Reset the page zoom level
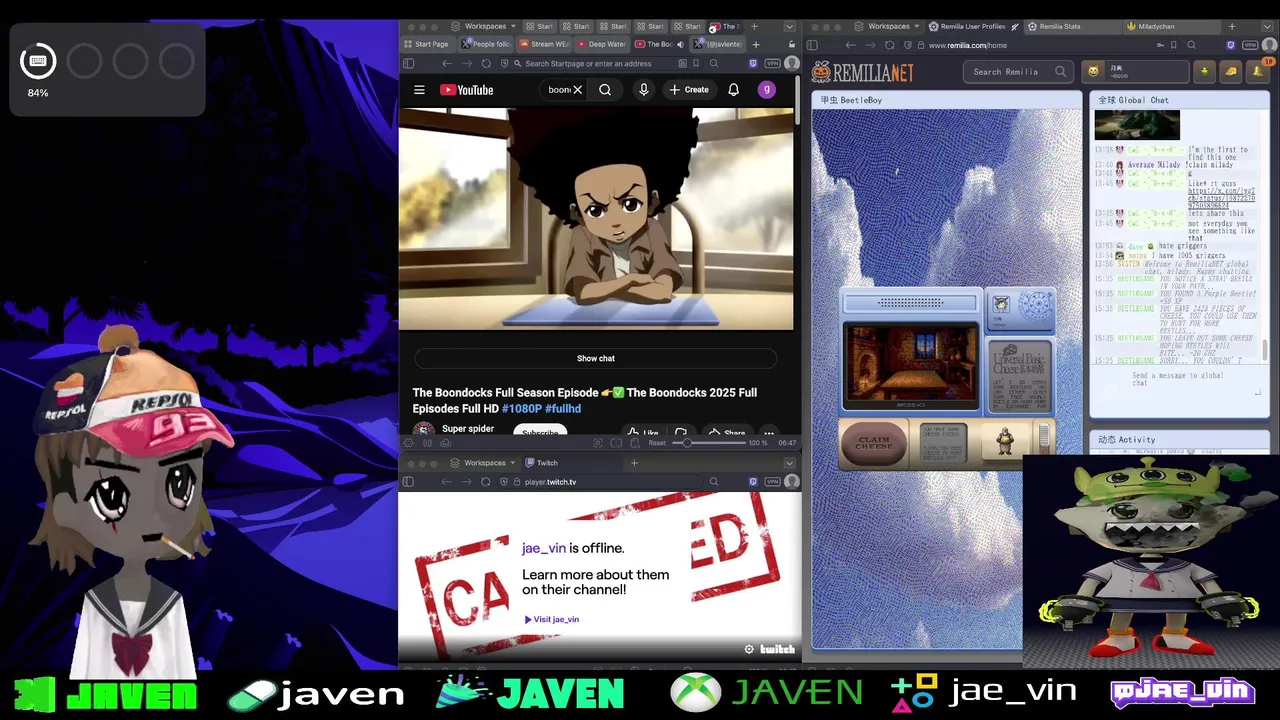This screenshot has height=720, width=1280. pyautogui.click(x=657, y=443)
